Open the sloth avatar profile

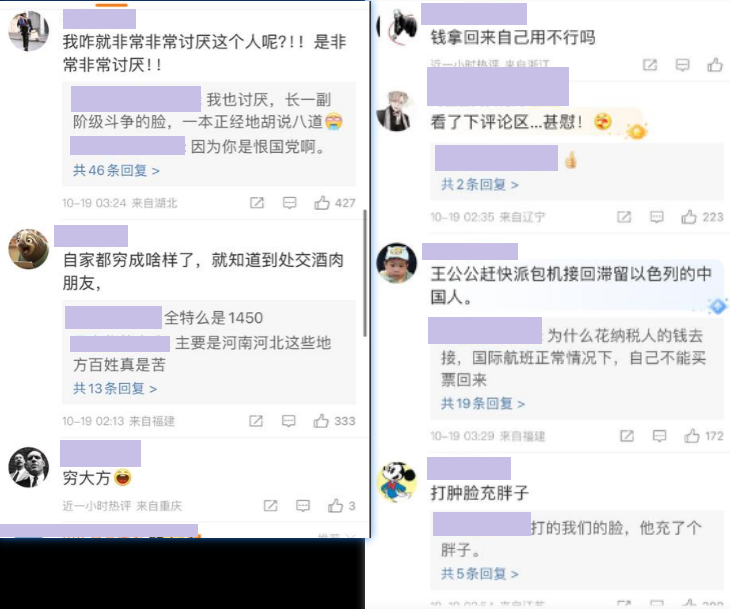click(28, 249)
